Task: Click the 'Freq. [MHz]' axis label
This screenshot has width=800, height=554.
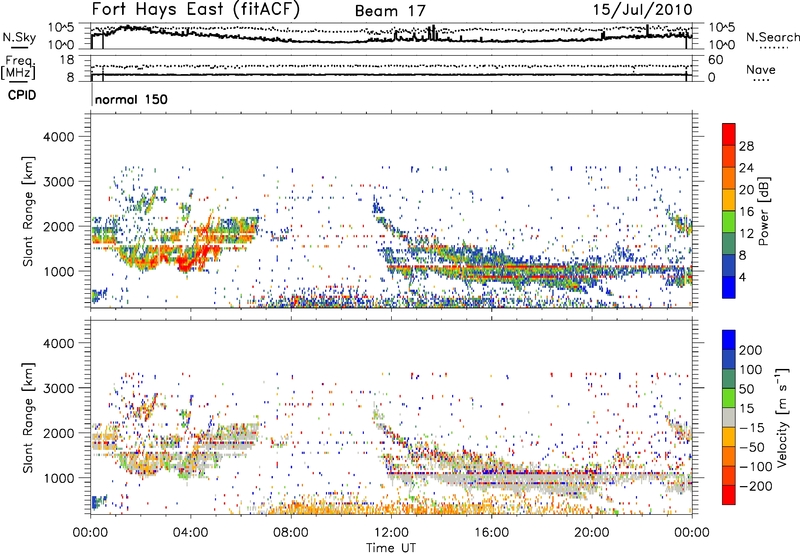Action: (x=19, y=67)
